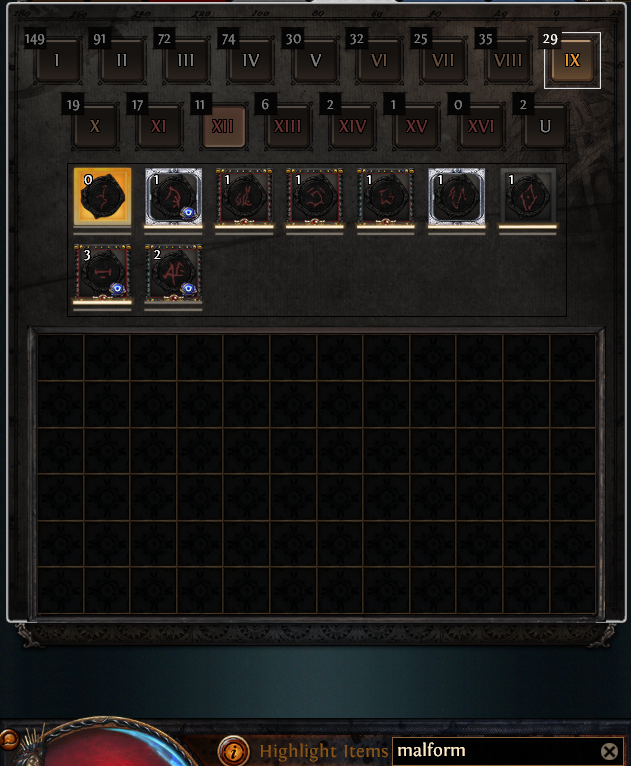This screenshot has width=631, height=766.
Task: Select the U unique maps tab
Action: [x=546, y=126]
